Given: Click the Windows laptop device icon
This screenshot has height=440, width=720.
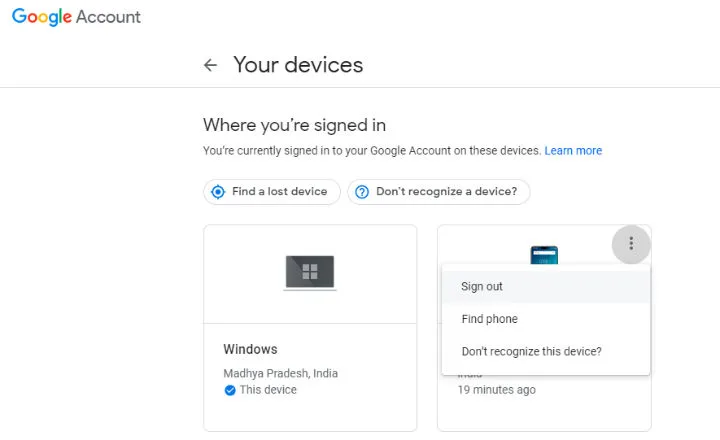Looking at the screenshot, I should click(x=310, y=273).
